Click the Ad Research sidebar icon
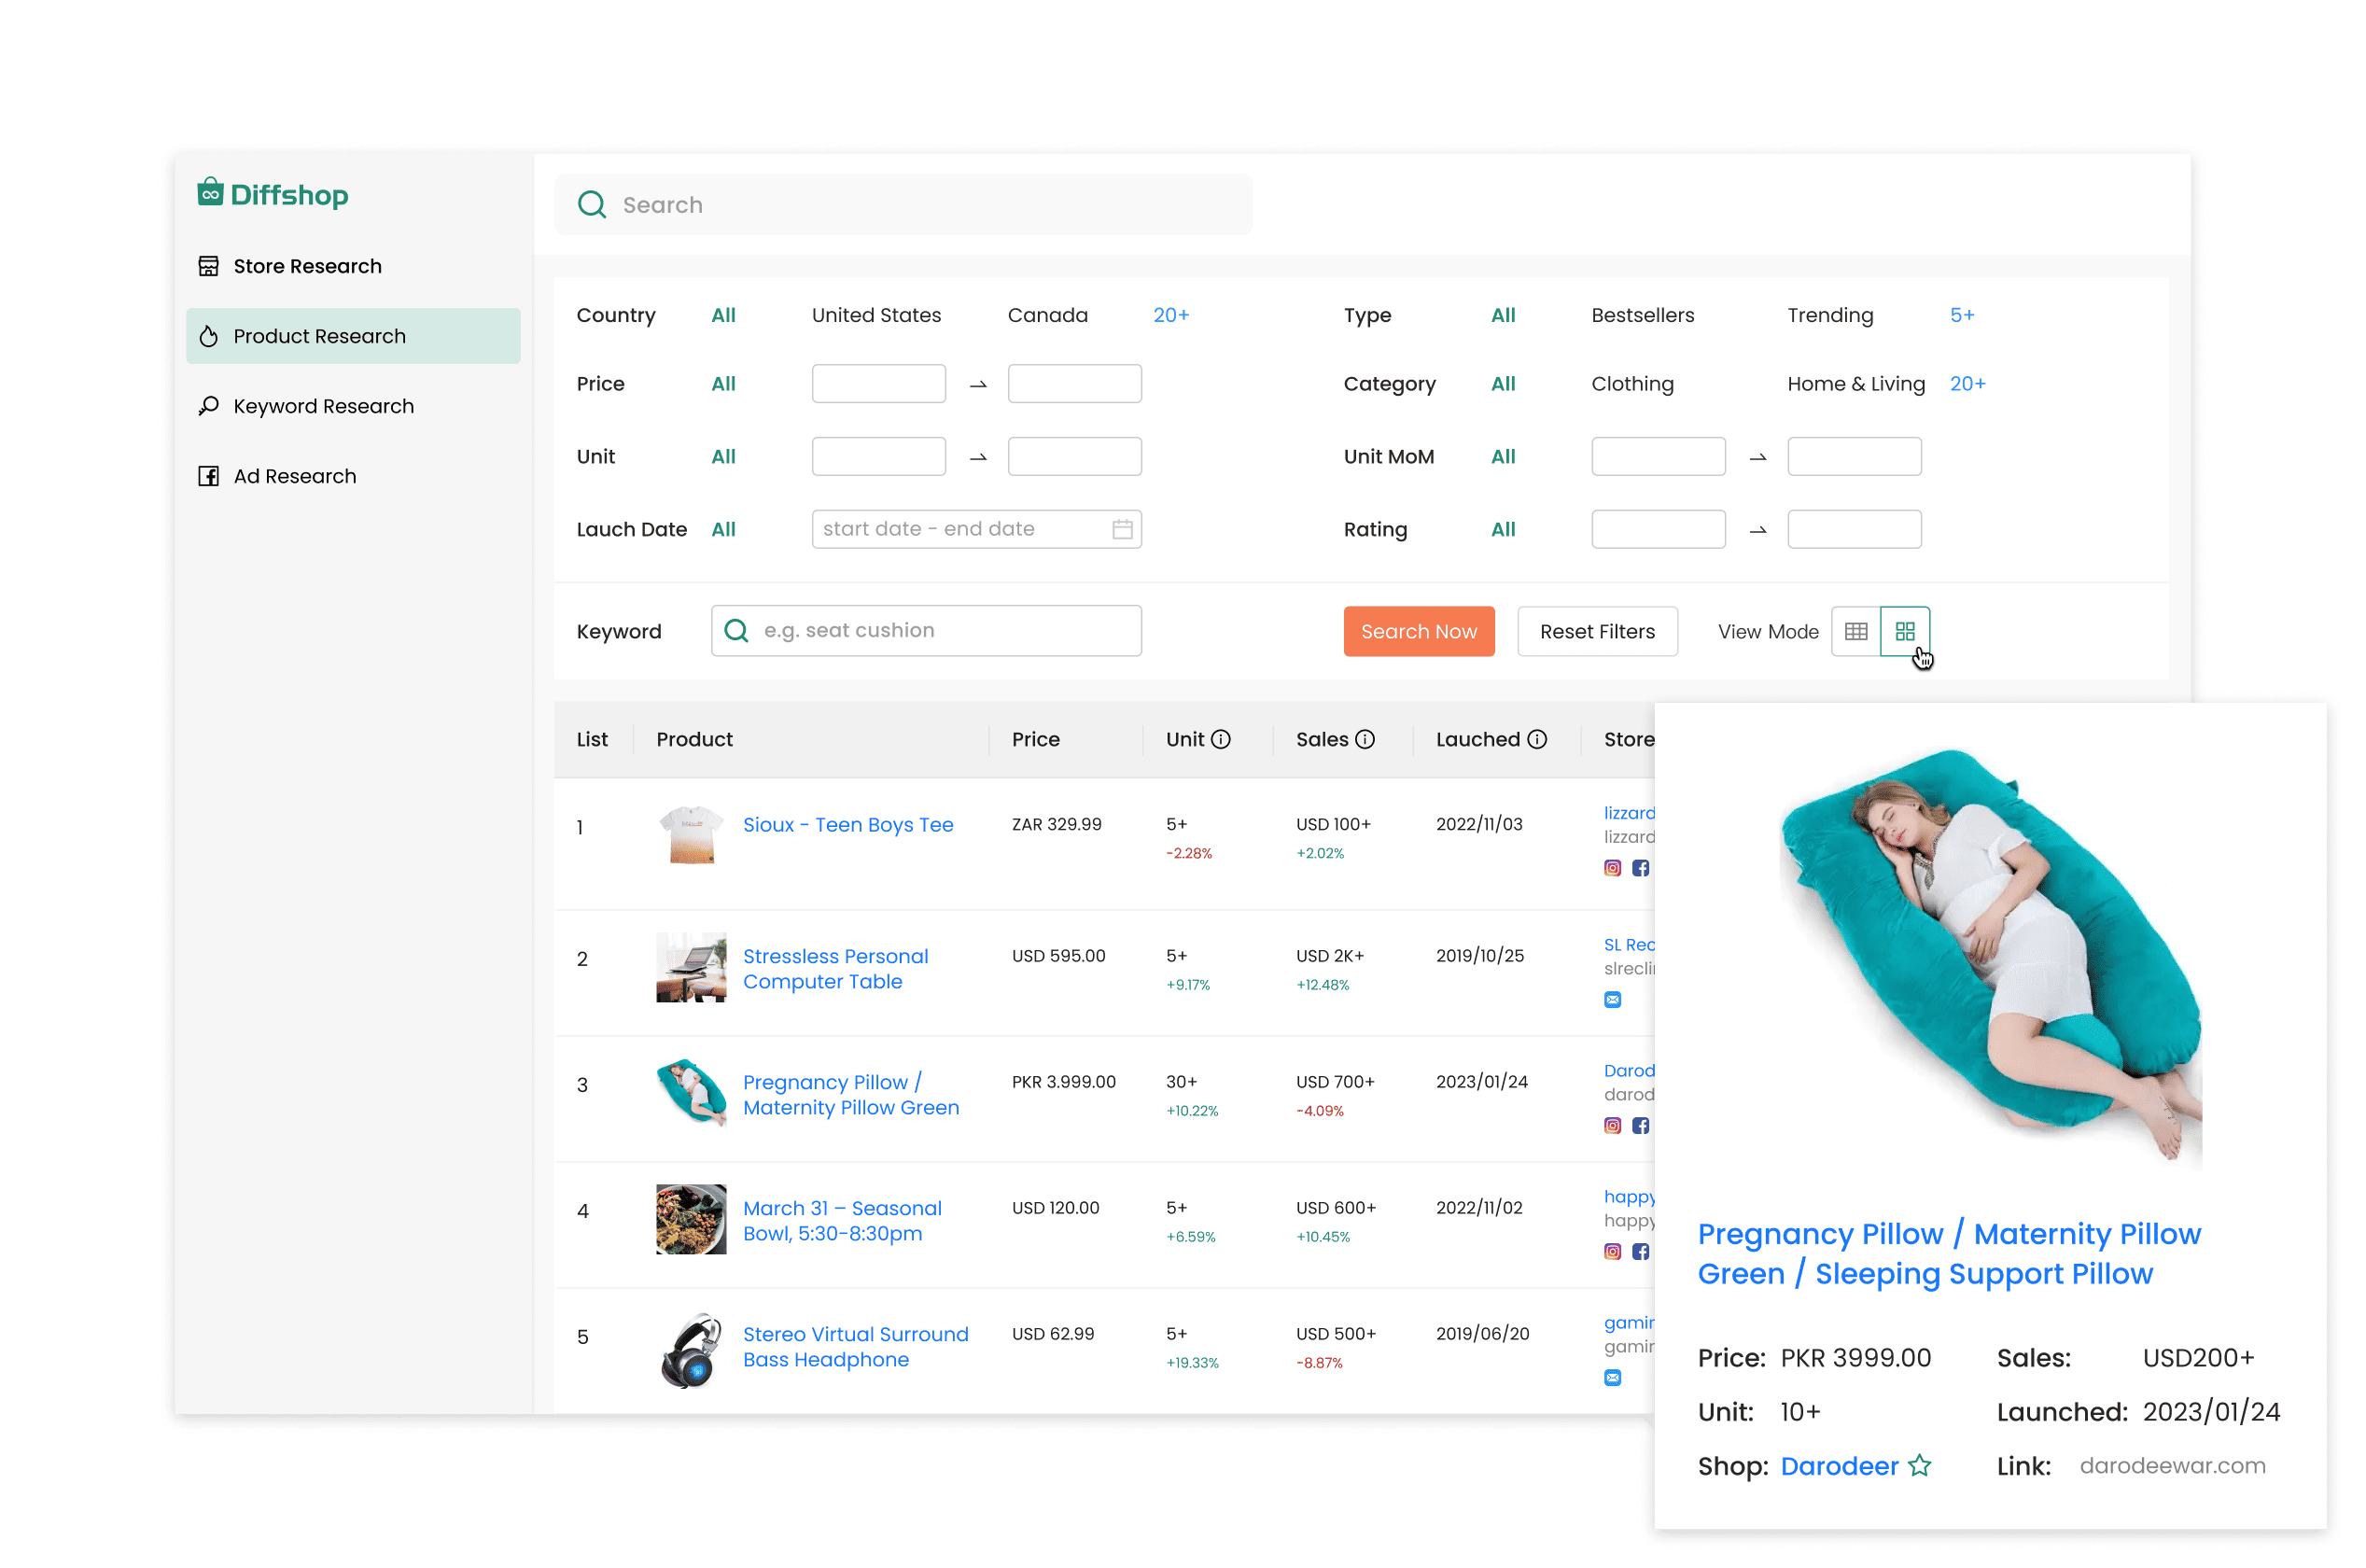2366x1568 pixels. tap(208, 476)
